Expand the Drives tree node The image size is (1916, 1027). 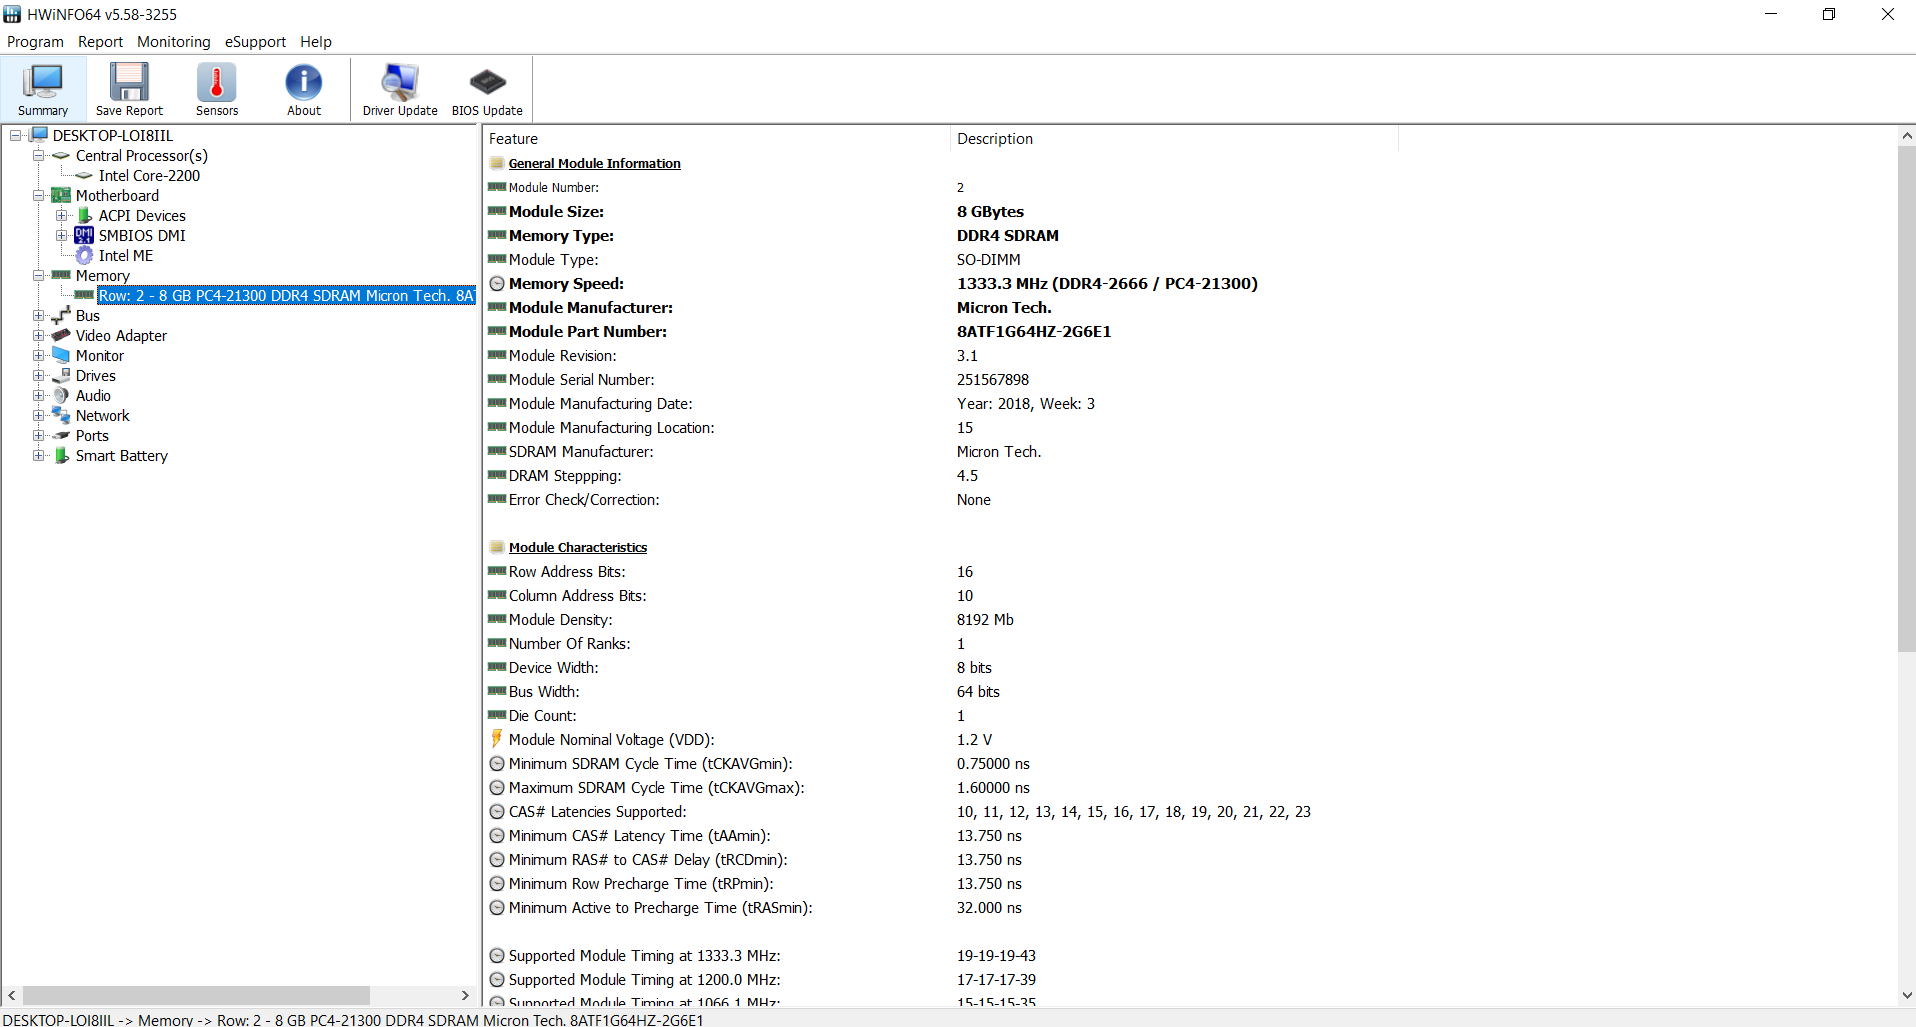[x=38, y=375]
